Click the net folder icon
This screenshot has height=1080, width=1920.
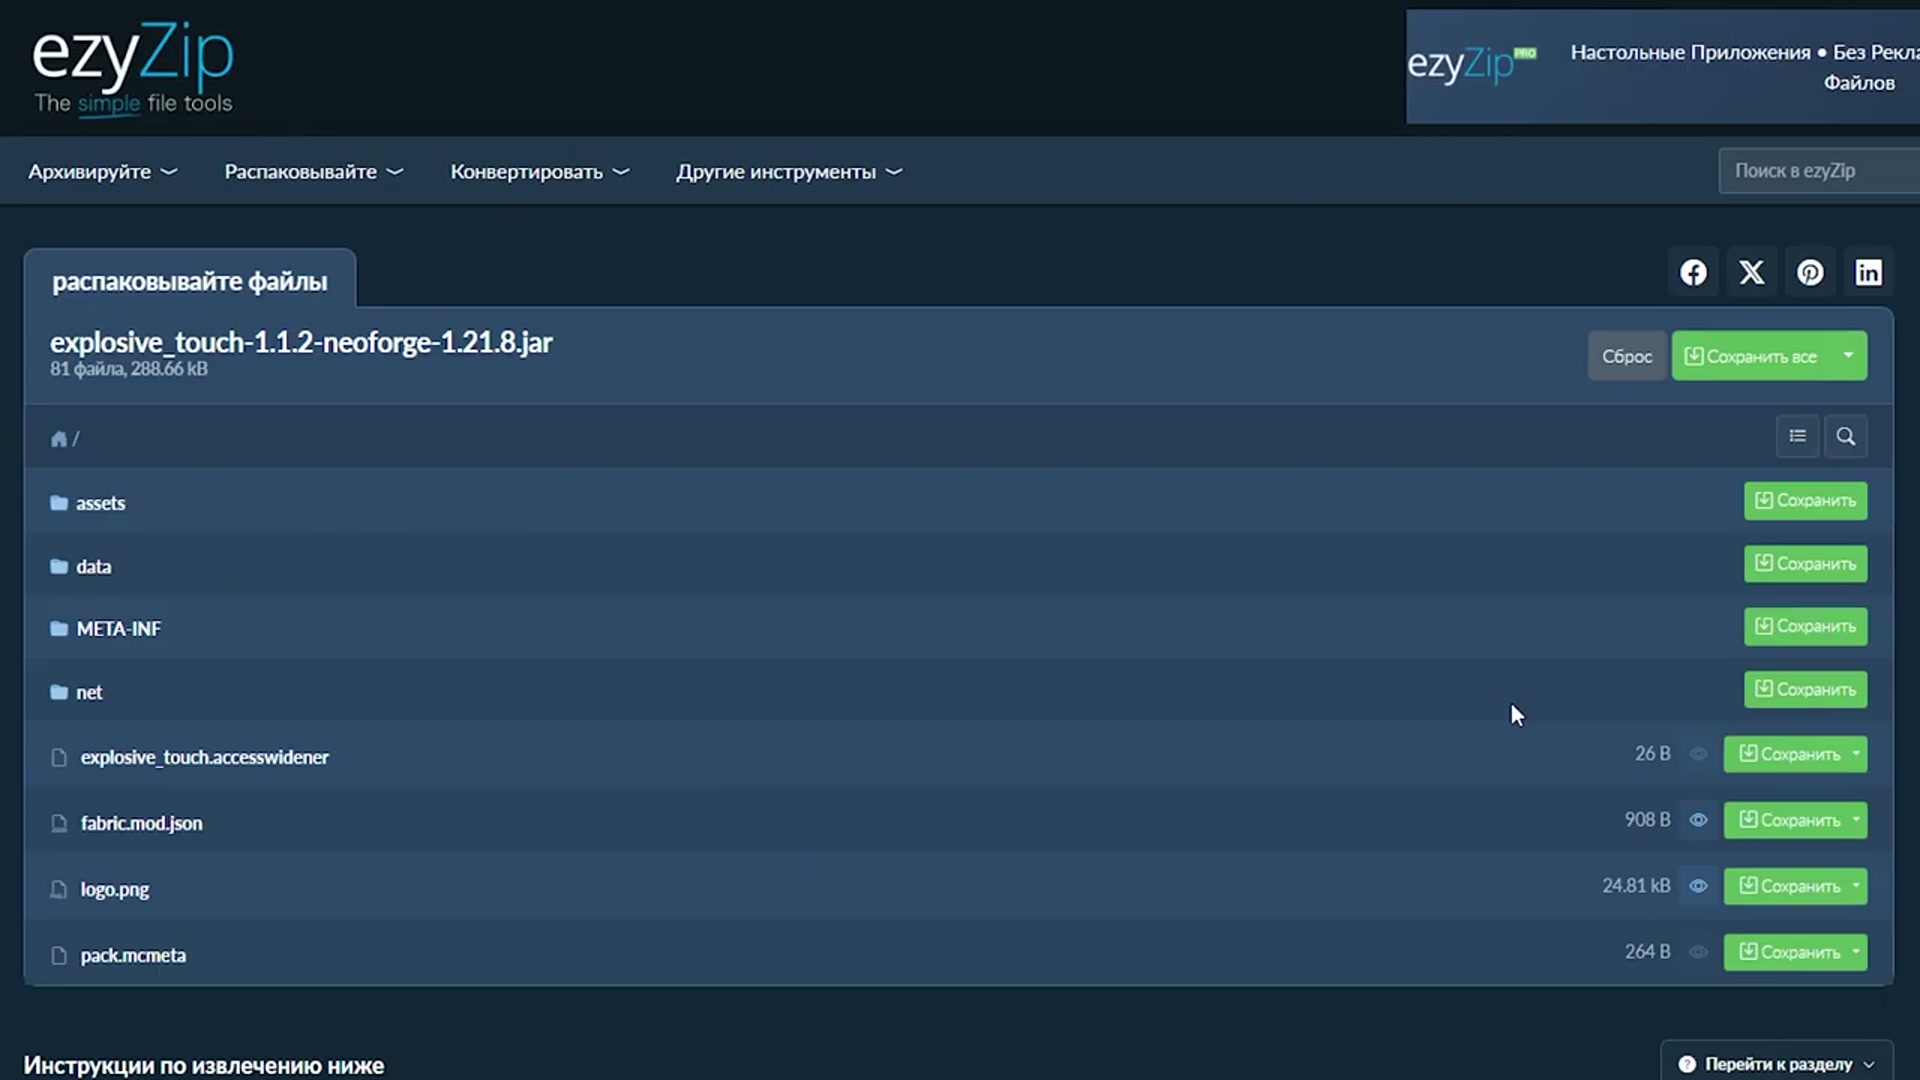click(x=59, y=692)
